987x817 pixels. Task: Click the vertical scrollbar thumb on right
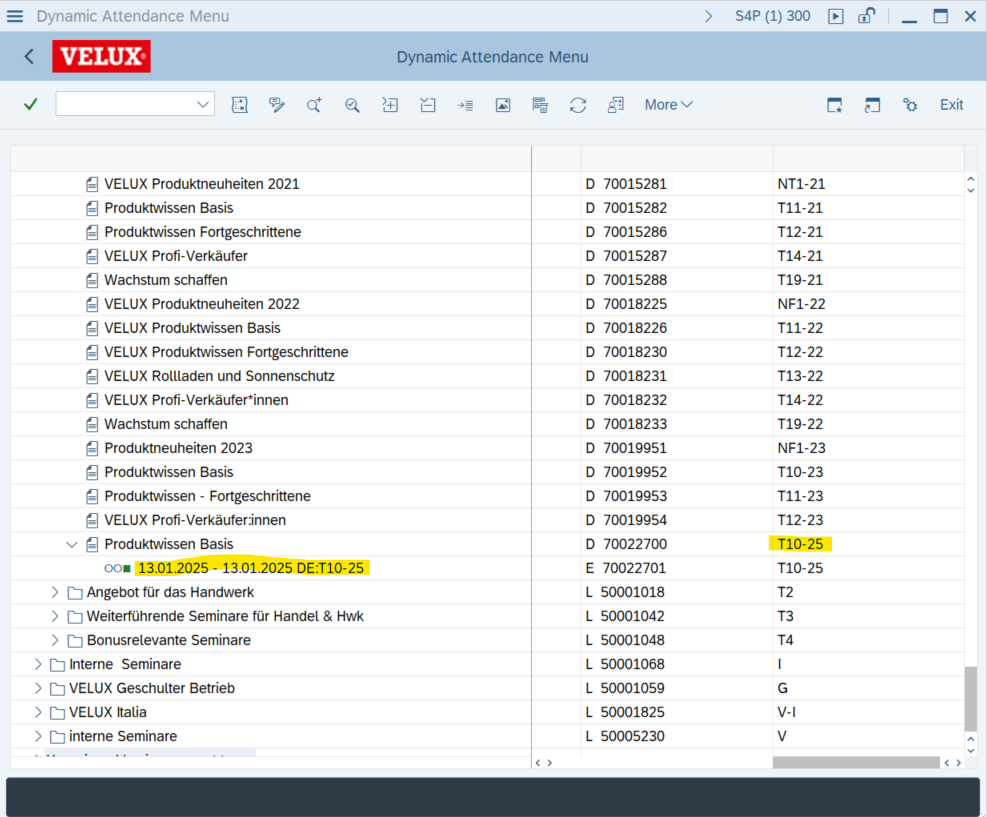pos(970,698)
